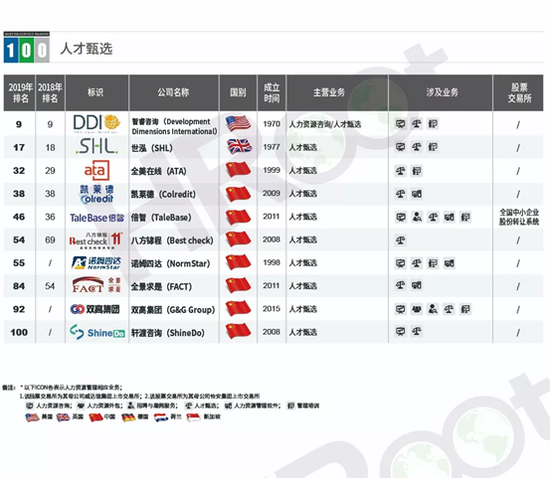This screenshot has width=550, height=478.
Task: Click the 八方锦程 (Best check) company name
Action: [172, 241]
